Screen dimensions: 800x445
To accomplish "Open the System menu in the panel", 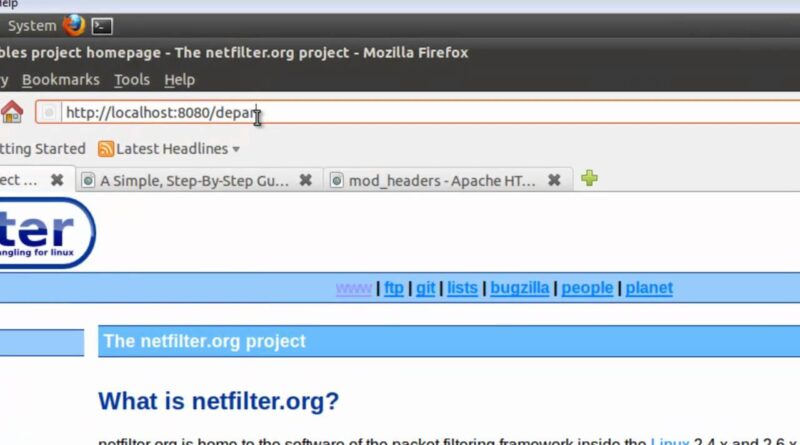I will click(x=32, y=26).
